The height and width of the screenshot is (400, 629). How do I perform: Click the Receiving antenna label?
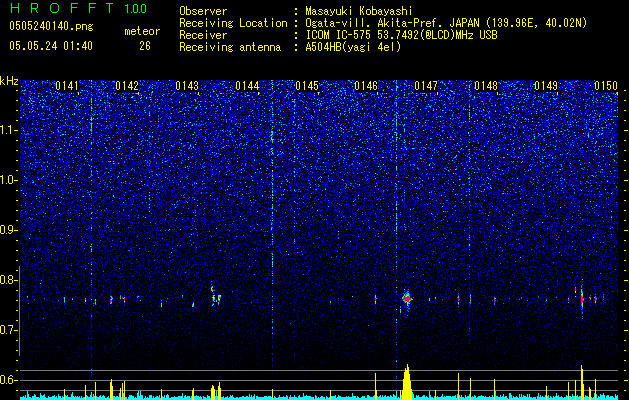(230, 47)
